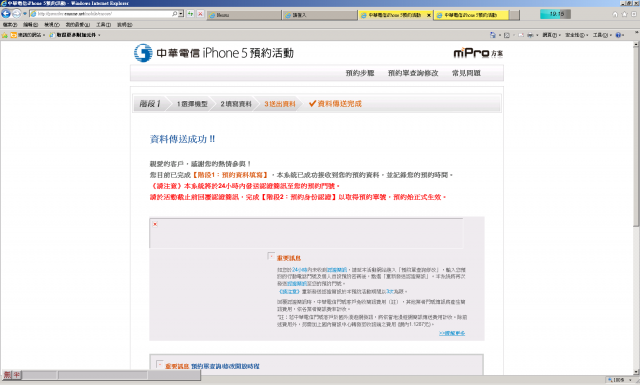Switch to the Baidu tab
The height and width of the screenshot is (385, 640).
244,15
